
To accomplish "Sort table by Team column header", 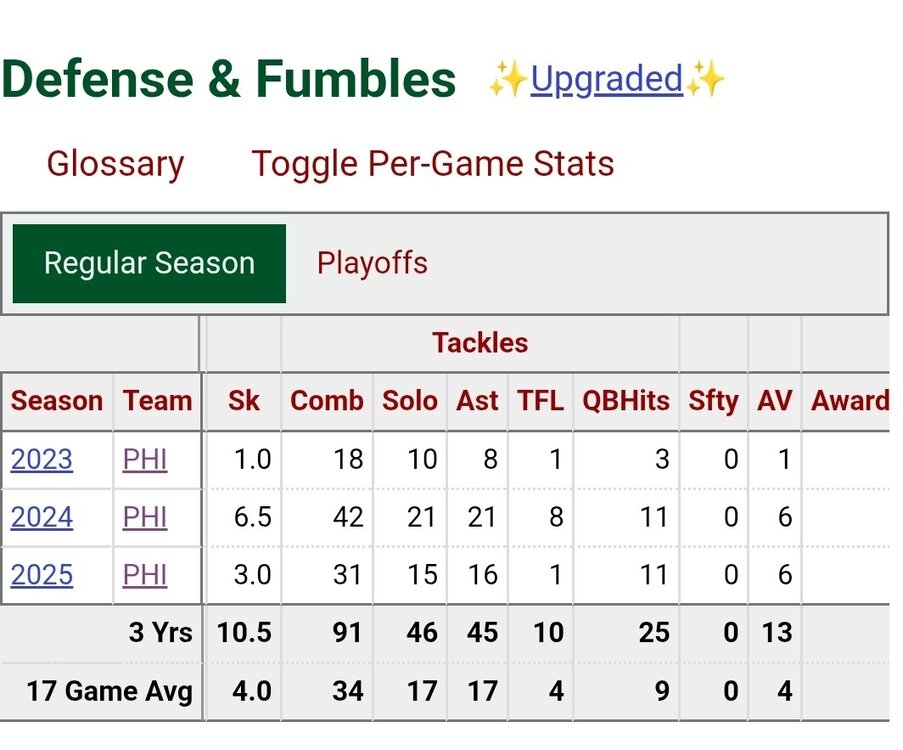I will tap(157, 401).
